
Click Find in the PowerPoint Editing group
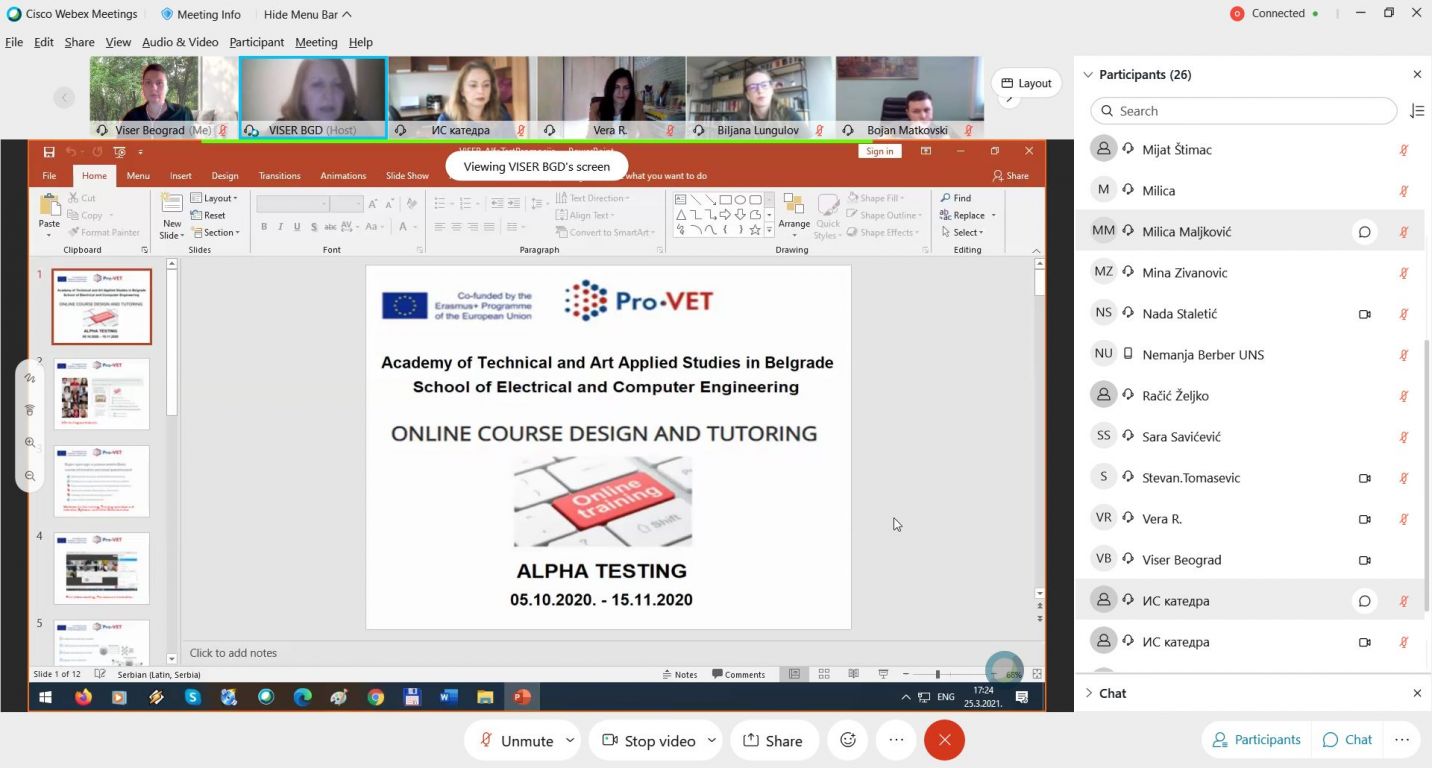pos(956,198)
